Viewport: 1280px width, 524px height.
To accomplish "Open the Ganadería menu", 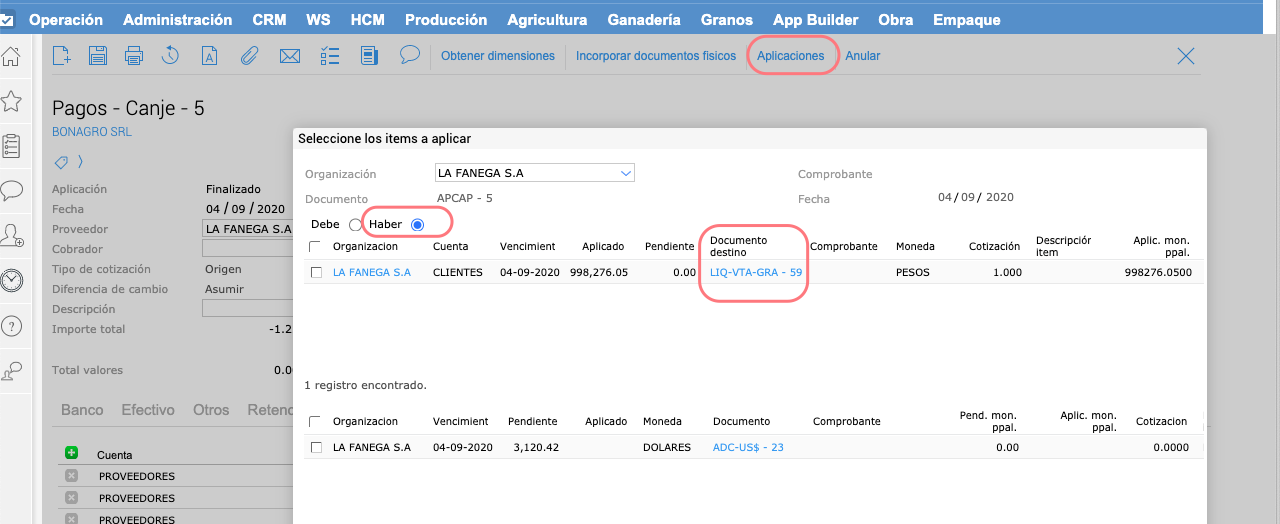I will tap(643, 20).
